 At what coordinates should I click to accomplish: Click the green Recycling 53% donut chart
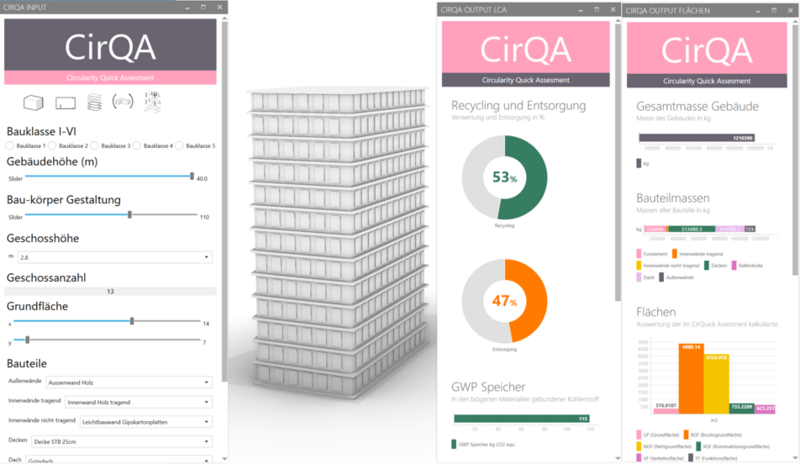[505, 177]
